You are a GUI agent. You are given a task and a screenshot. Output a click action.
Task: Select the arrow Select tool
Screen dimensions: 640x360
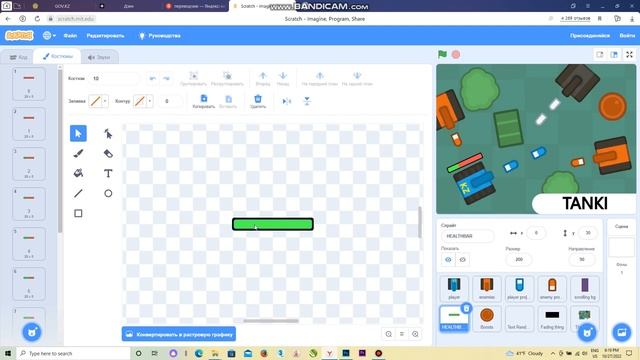tap(78, 133)
